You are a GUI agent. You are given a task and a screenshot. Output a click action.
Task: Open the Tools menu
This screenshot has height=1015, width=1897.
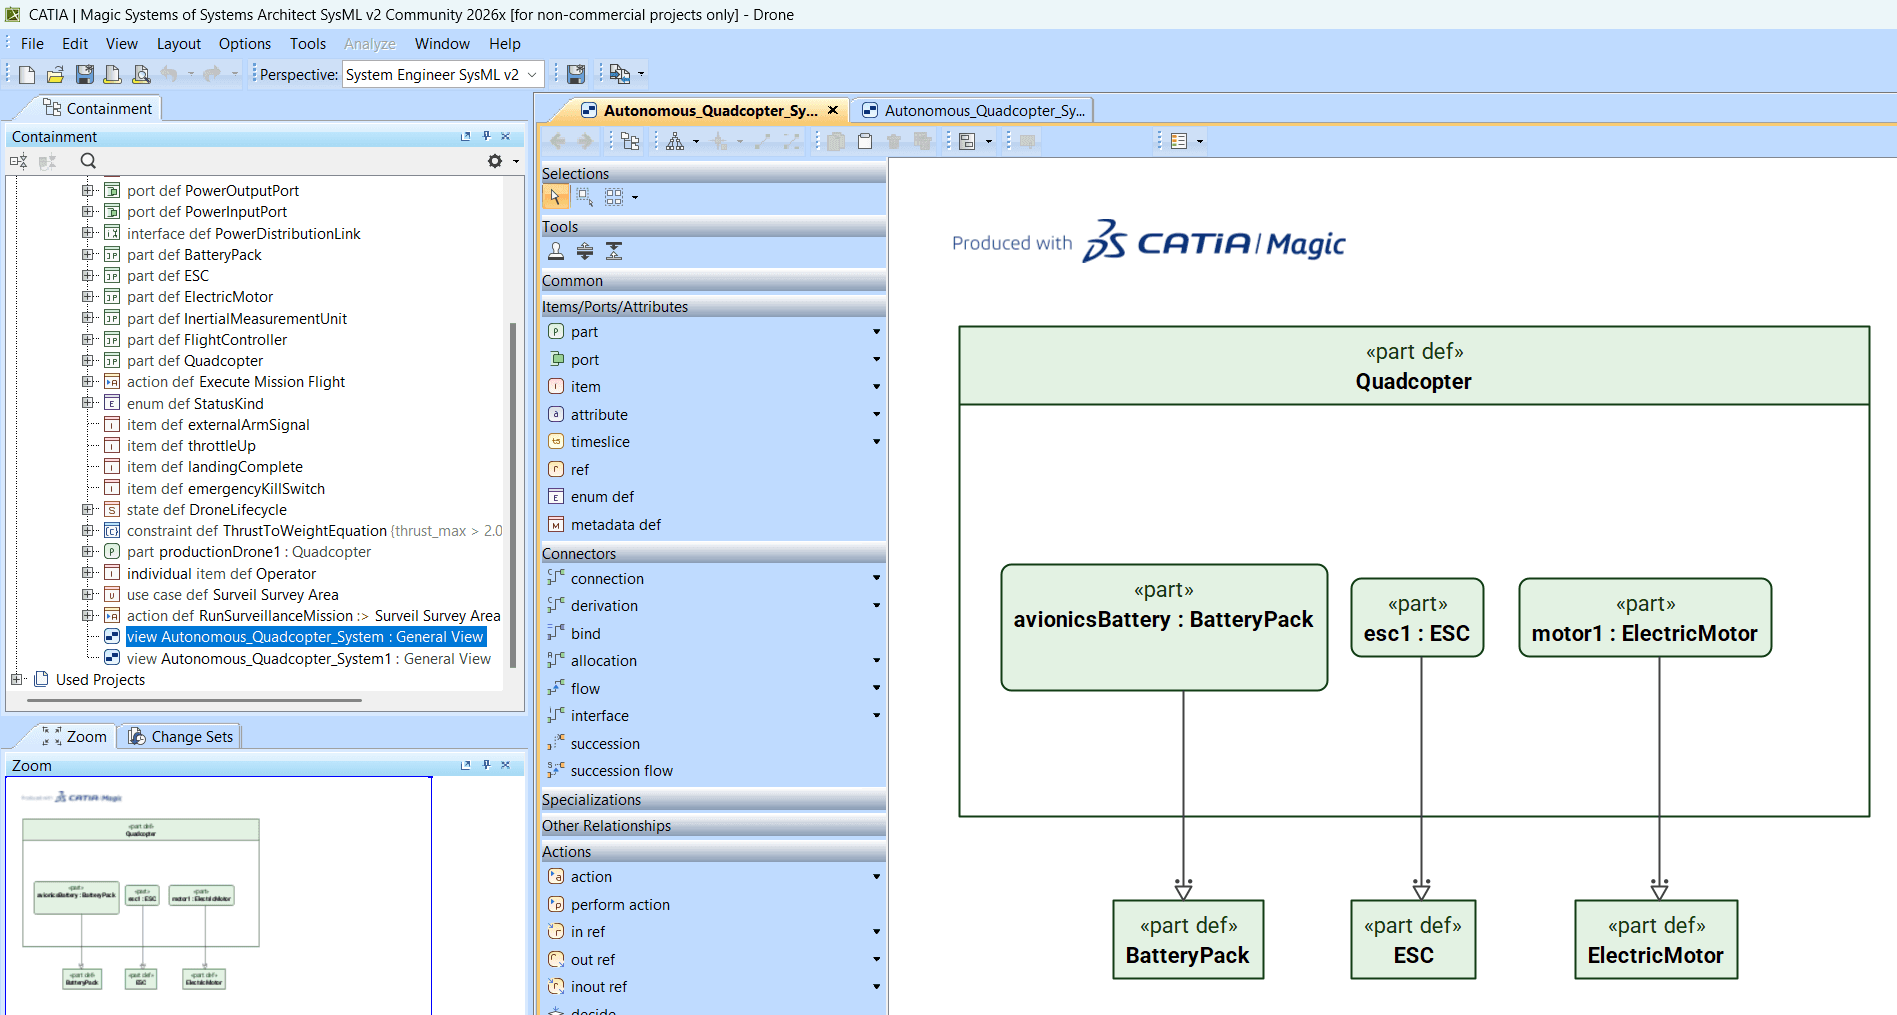click(308, 44)
